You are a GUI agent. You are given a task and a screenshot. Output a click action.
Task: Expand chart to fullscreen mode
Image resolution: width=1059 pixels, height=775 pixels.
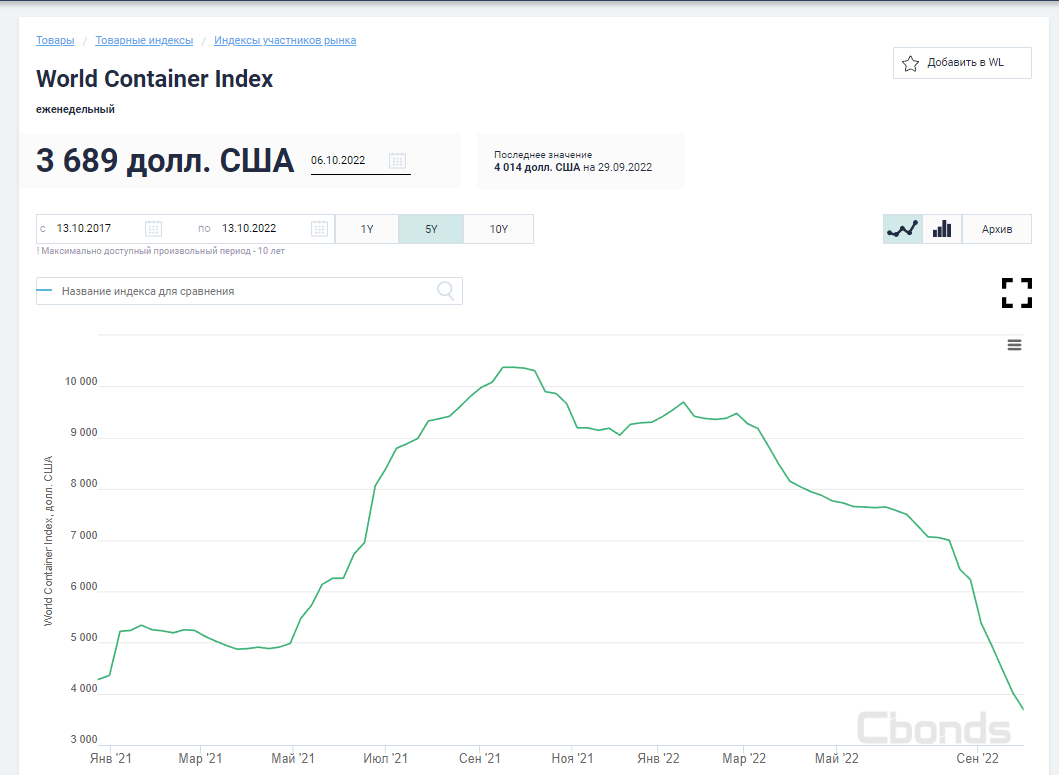[x=1016, y=293]
